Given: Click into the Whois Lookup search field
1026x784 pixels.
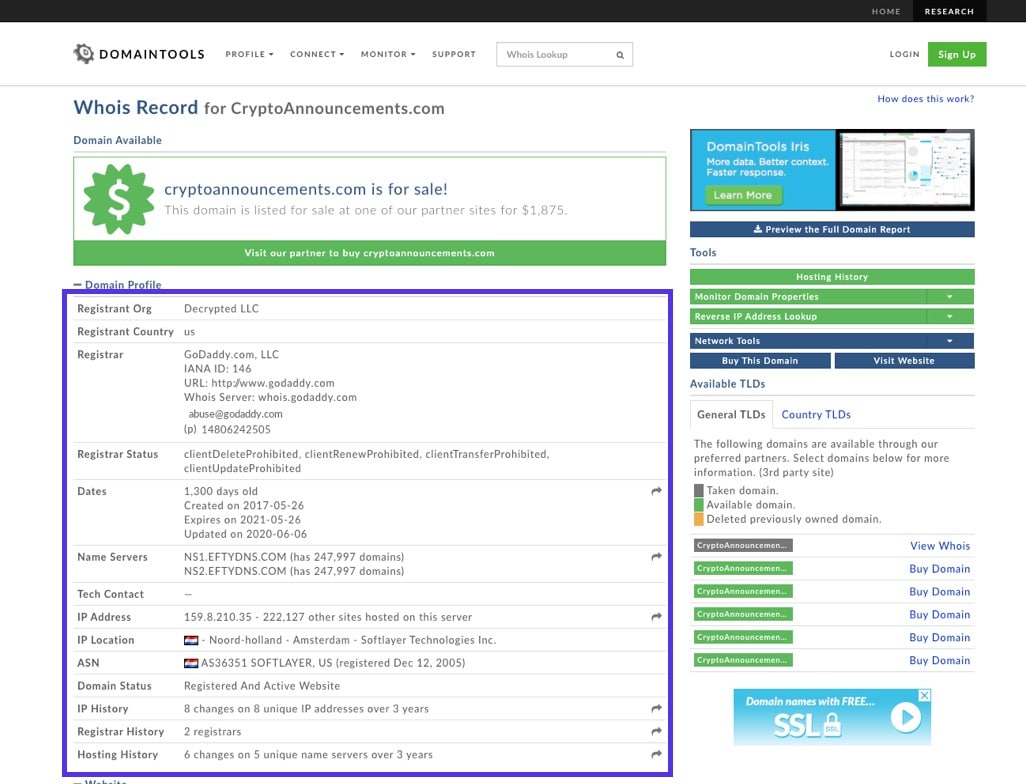Looking at the screenshot, I should click(555, 55).
